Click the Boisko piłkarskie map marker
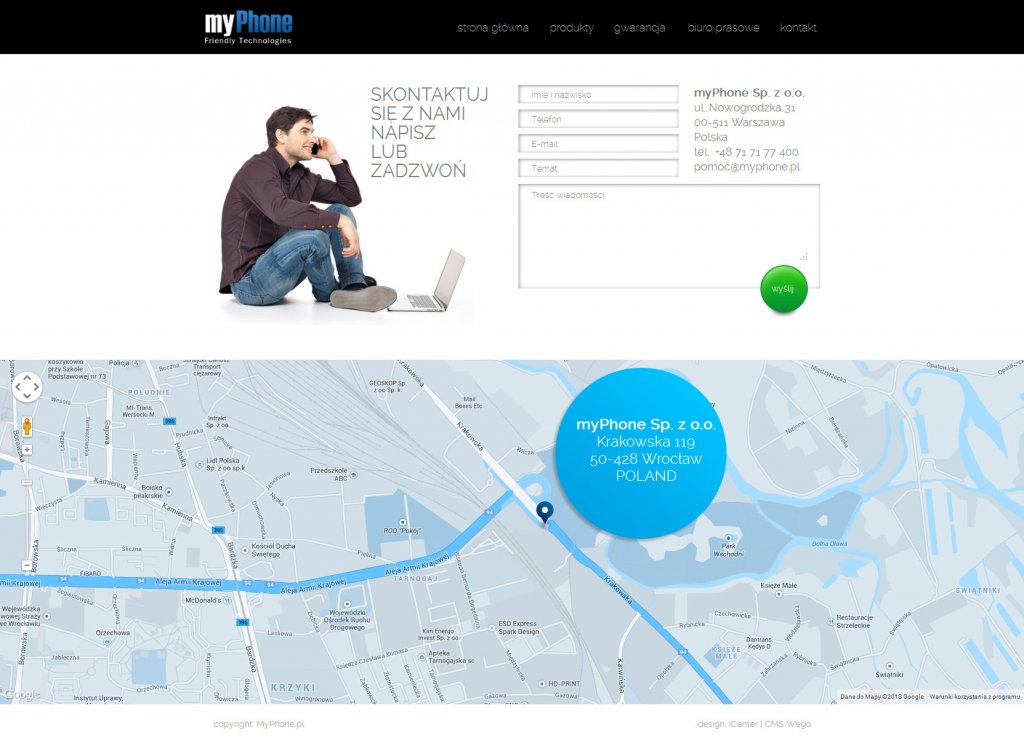The image size is (1024, 743). pos(168,491)
